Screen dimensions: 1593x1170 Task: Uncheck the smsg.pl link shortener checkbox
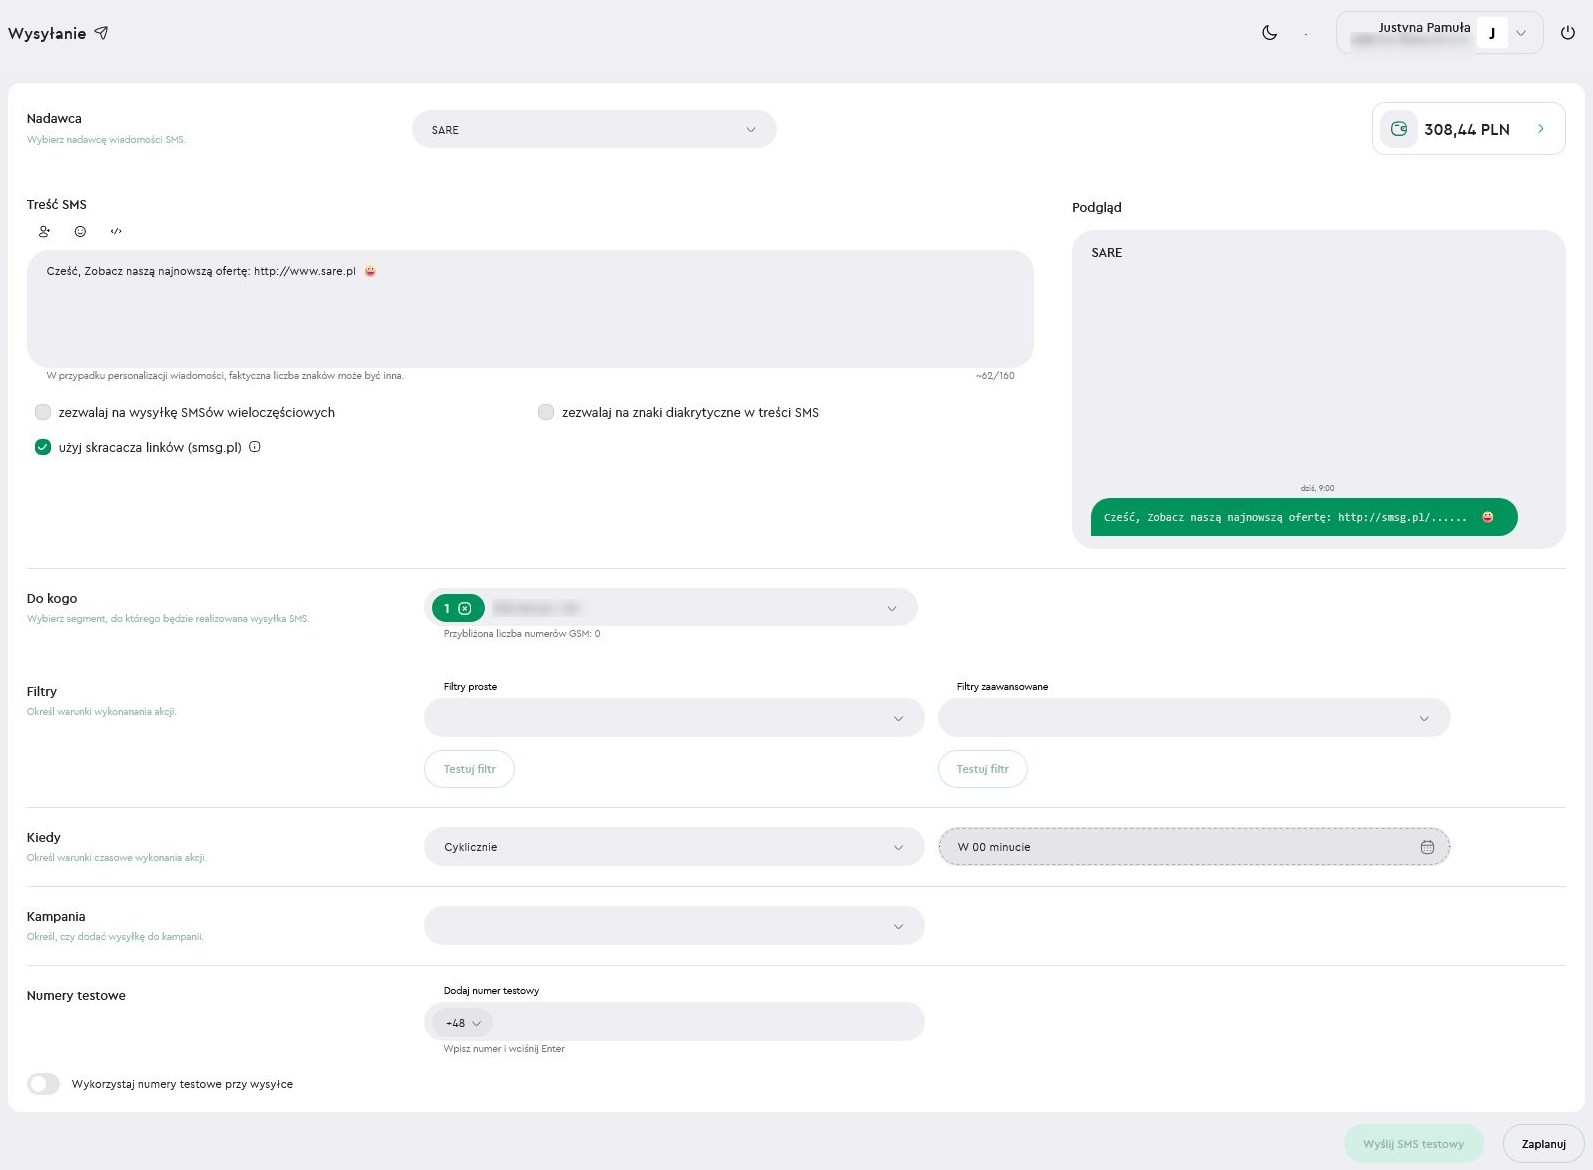click(x=43, y=447)
